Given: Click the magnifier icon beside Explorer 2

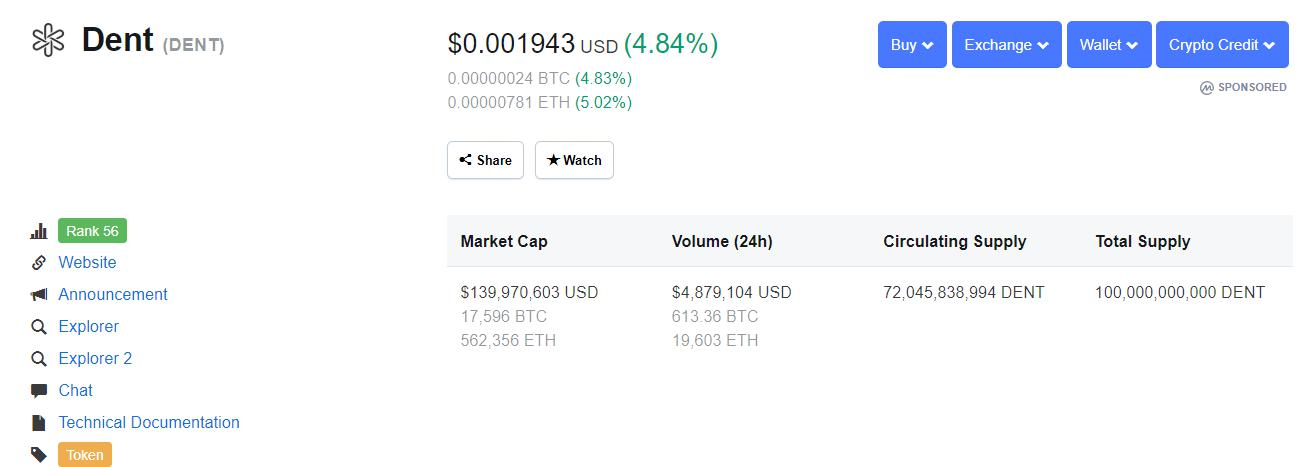Looking at the screenshot, I should click(x=39, y=359).
